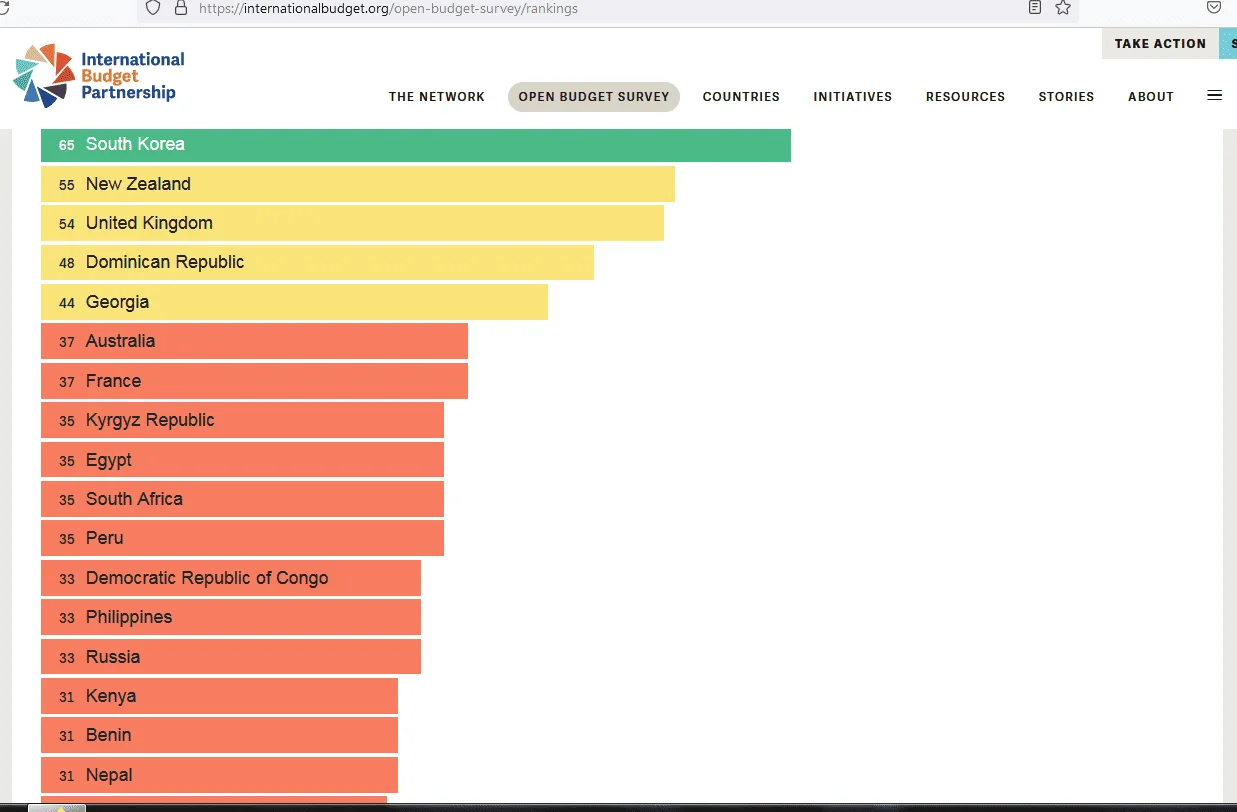Click the France row
1237x812 pixels.
click(254, 381)
